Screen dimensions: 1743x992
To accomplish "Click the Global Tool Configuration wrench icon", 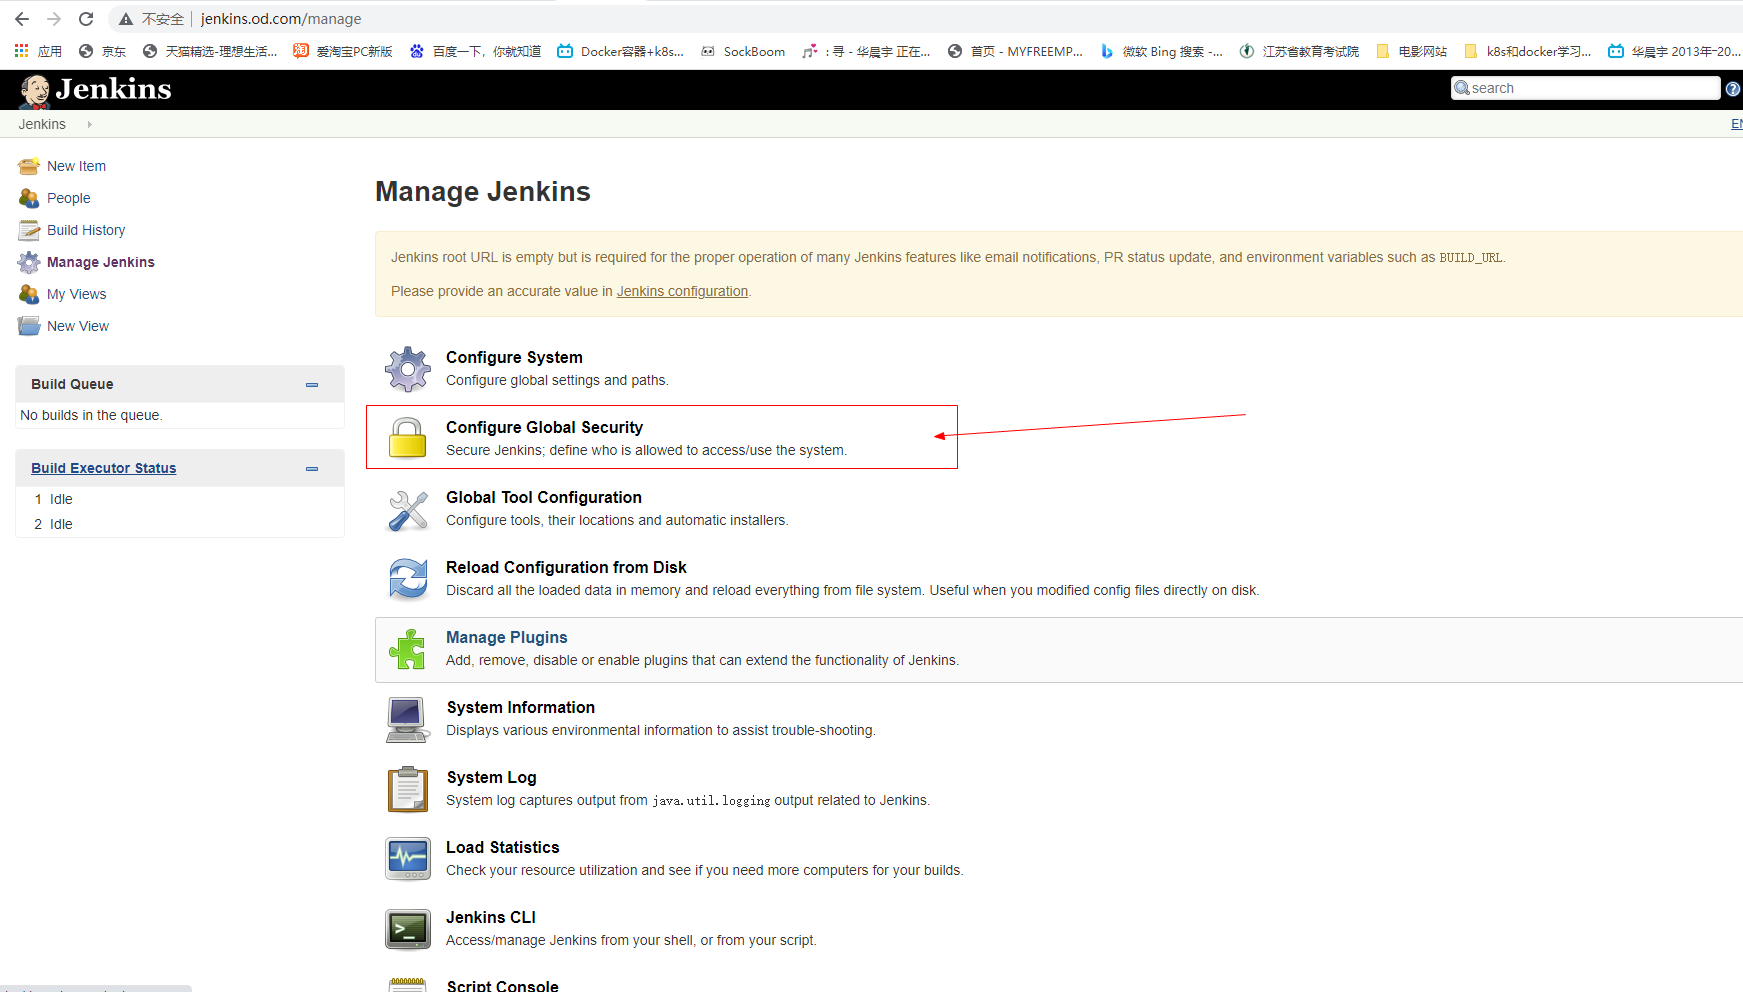I will (x=408, y=510).
